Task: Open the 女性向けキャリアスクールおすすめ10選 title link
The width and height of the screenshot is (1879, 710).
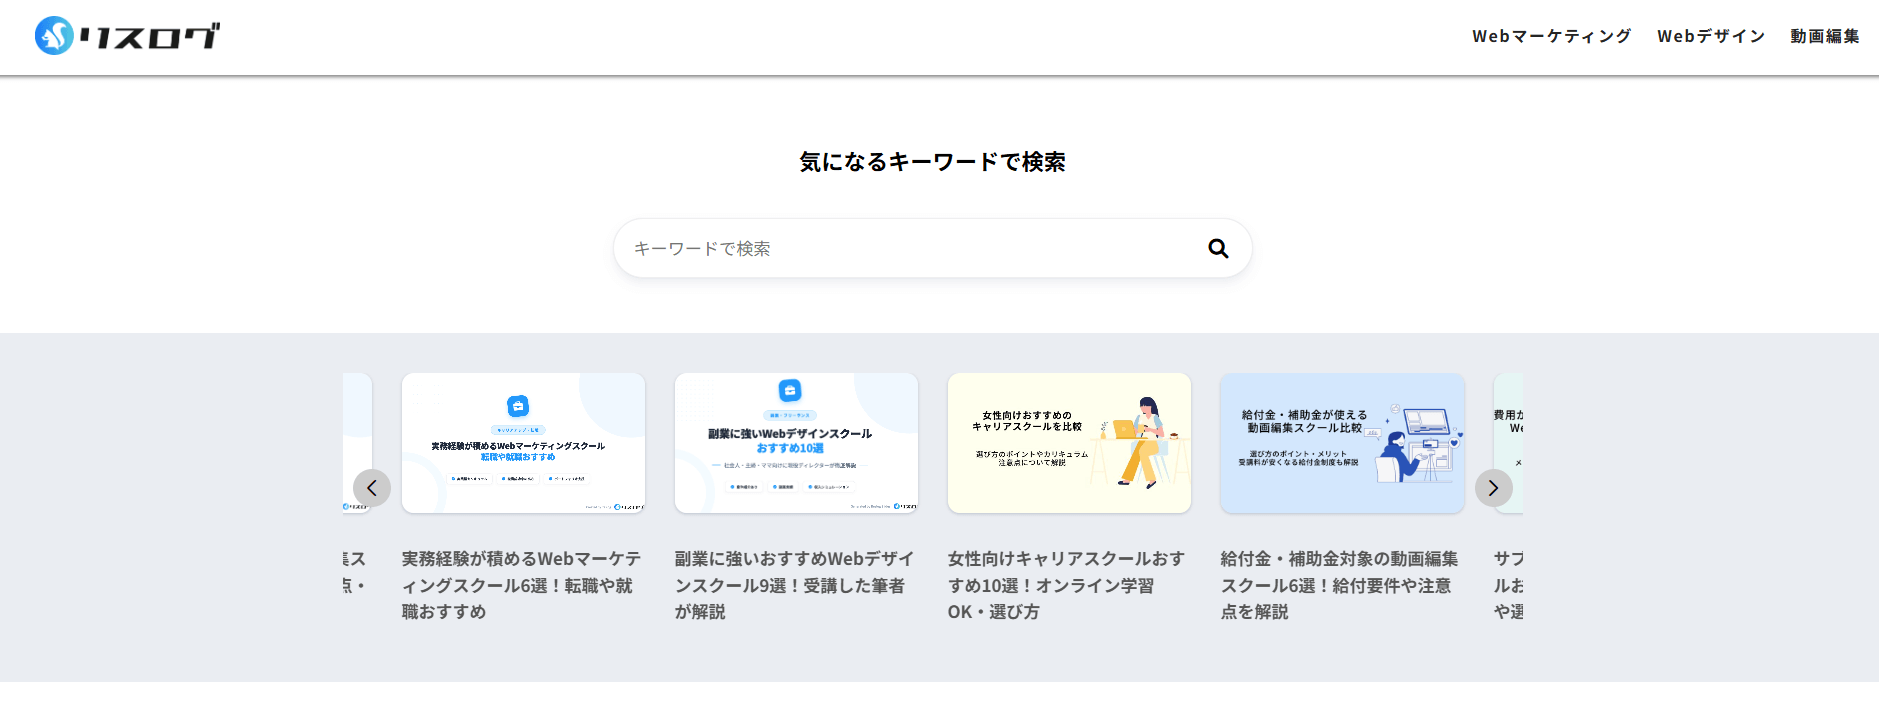Action: [1066, 585]
